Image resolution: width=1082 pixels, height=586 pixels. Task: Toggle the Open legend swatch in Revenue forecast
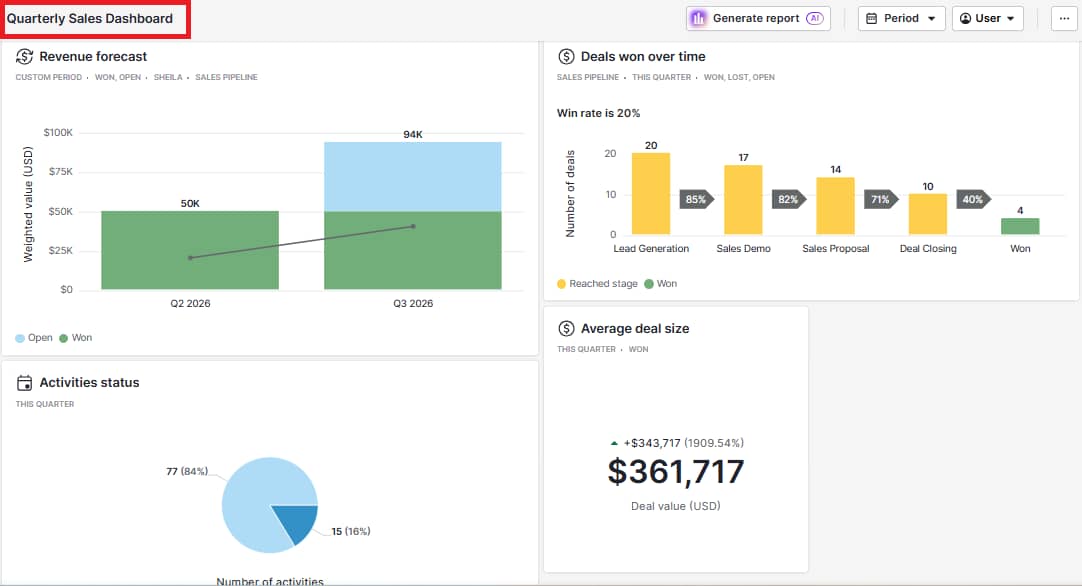point(20,338)
